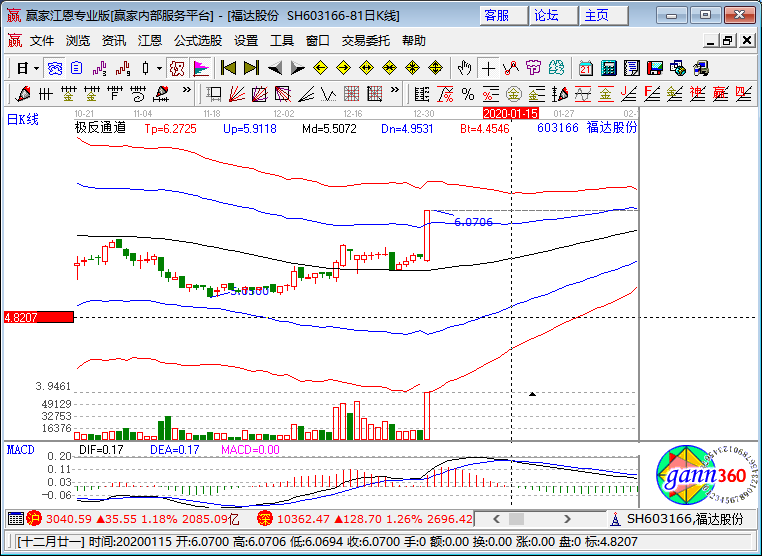
Task: Select the red step-line 9 icon
Action: (122, 68)
